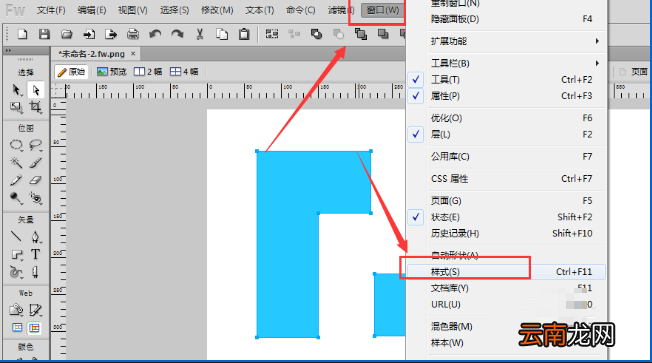Switch to 2 幅 split view
This screenshot has width=652, height=363.
click(x=148, y=72)
